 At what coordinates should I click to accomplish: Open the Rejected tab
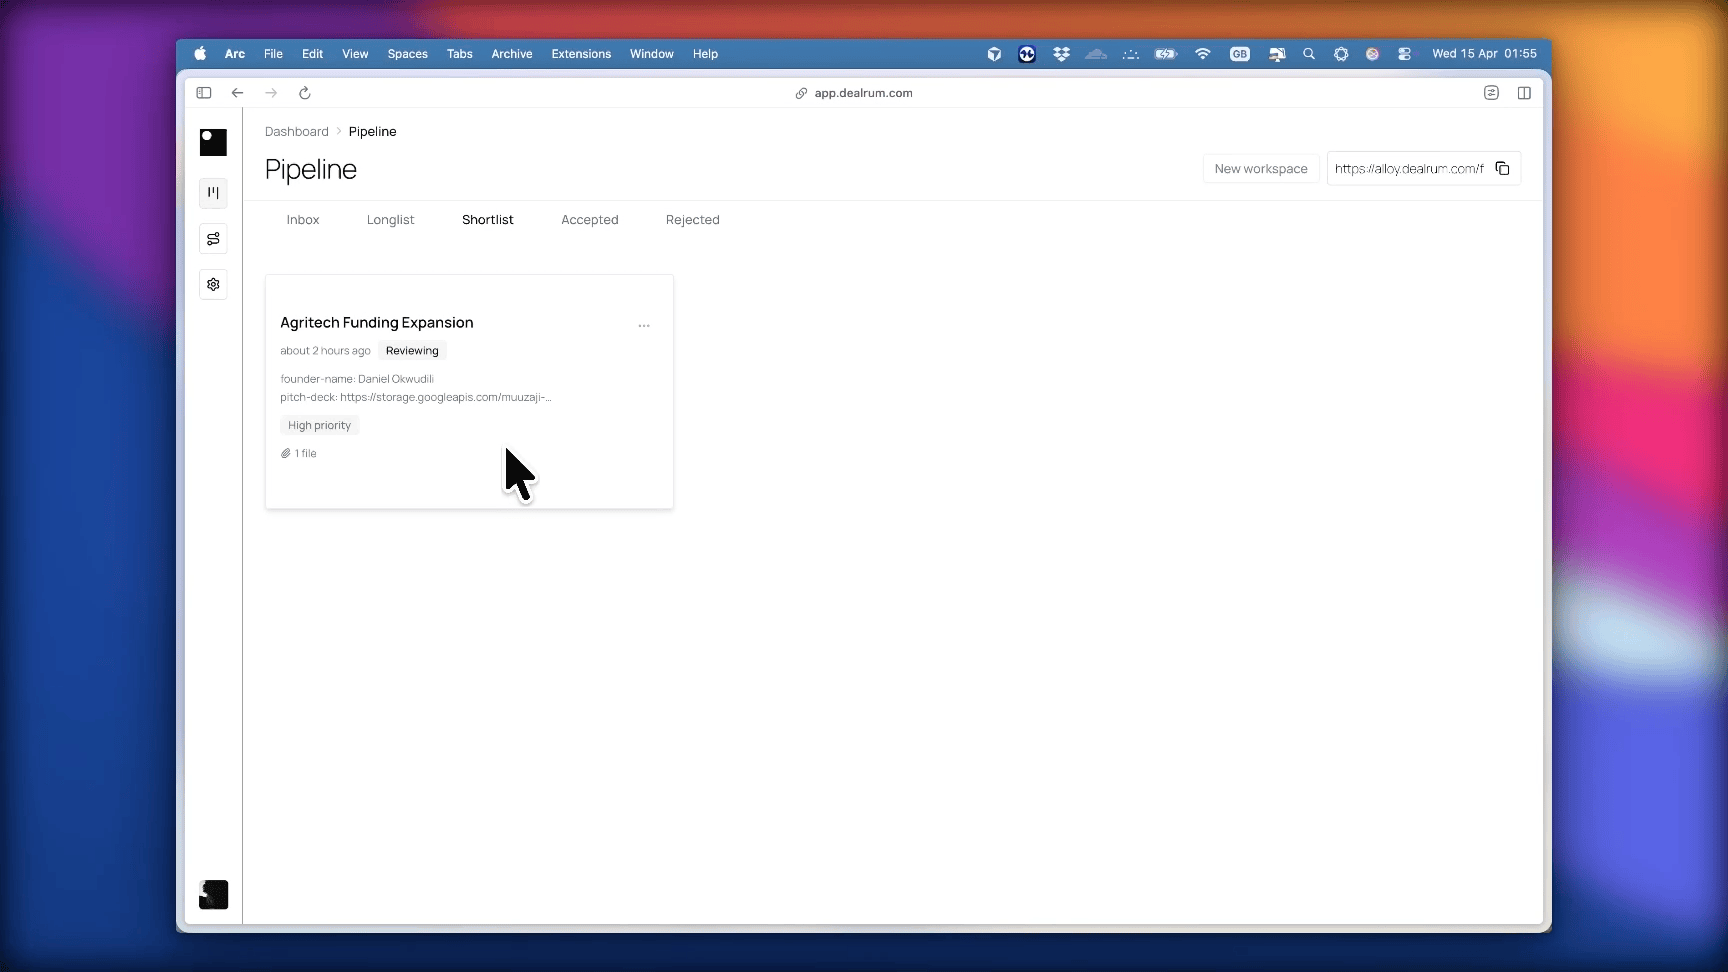click(692, 220)
